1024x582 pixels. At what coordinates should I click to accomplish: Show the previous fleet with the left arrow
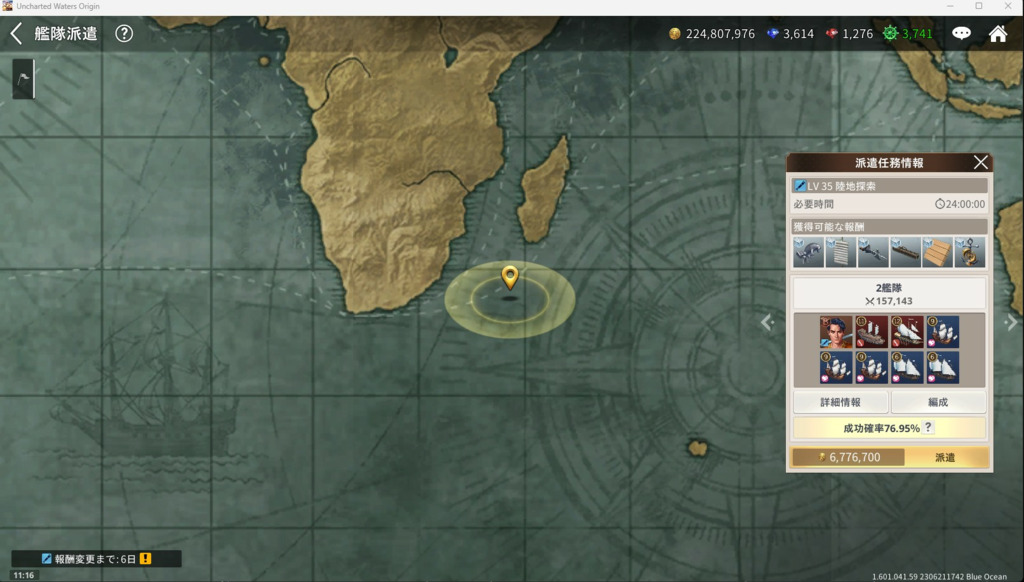tap(767, 322)
